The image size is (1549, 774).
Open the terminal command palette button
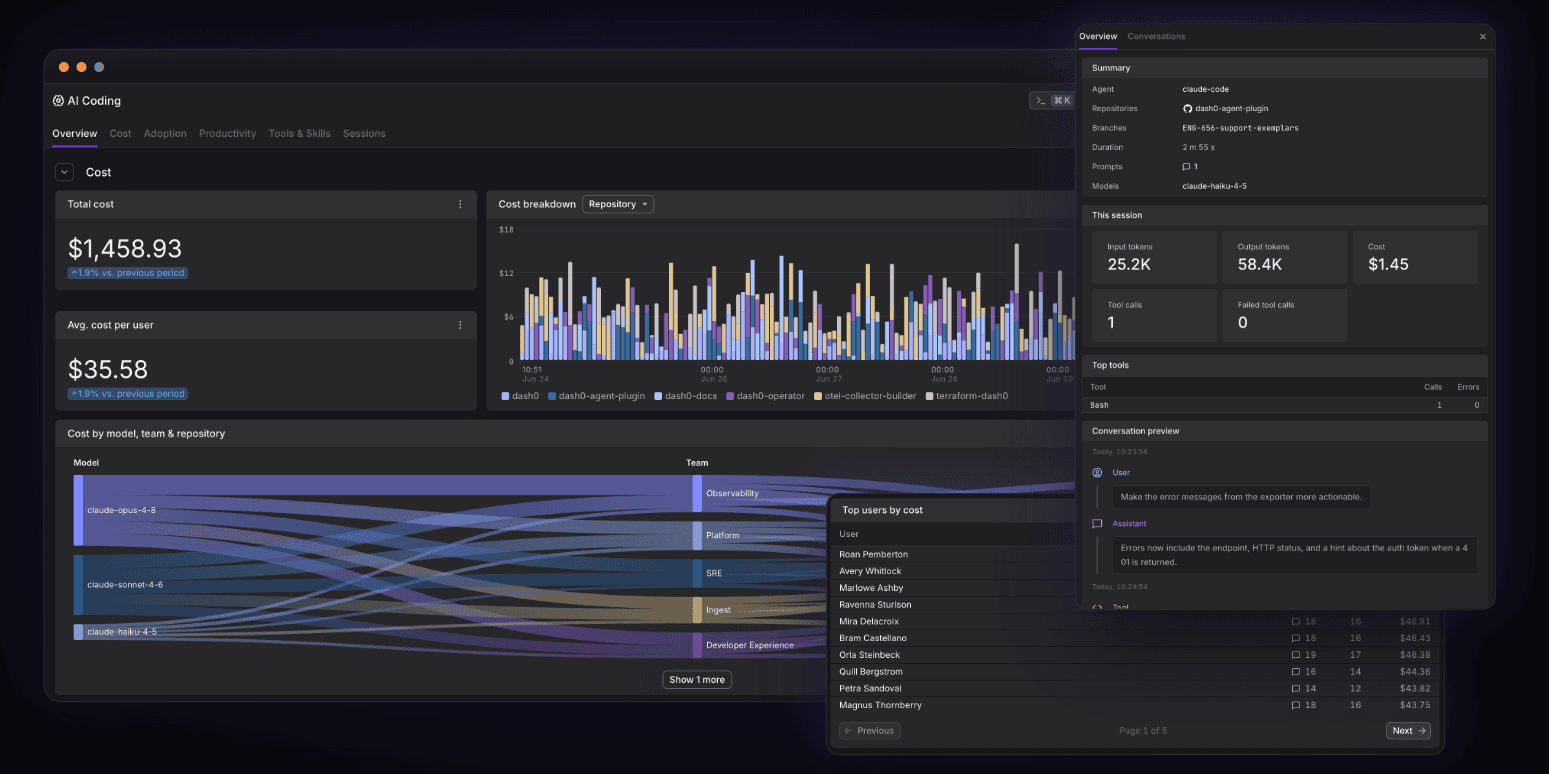coord(1052,100)
